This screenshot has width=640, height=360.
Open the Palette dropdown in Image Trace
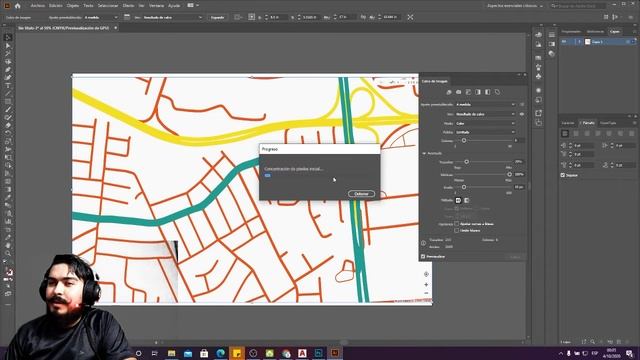click(x=485, y=132)
